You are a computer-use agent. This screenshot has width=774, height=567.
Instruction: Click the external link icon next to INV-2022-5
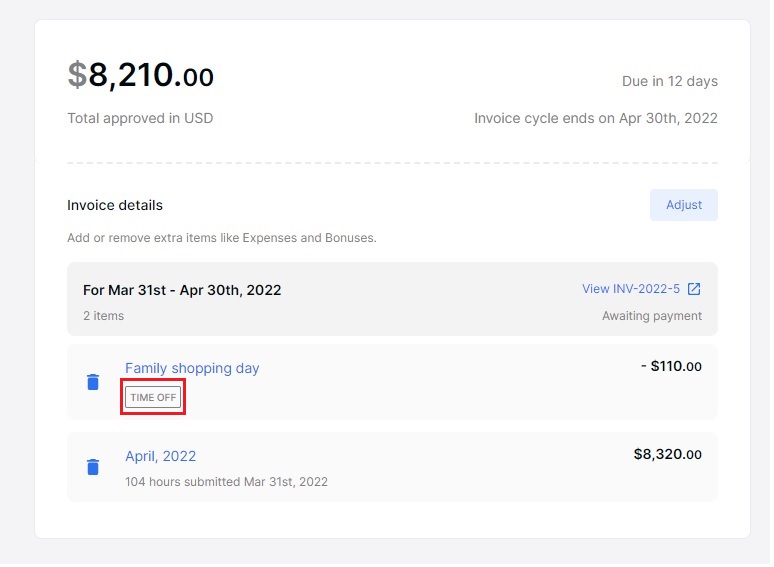coord(694,289)
